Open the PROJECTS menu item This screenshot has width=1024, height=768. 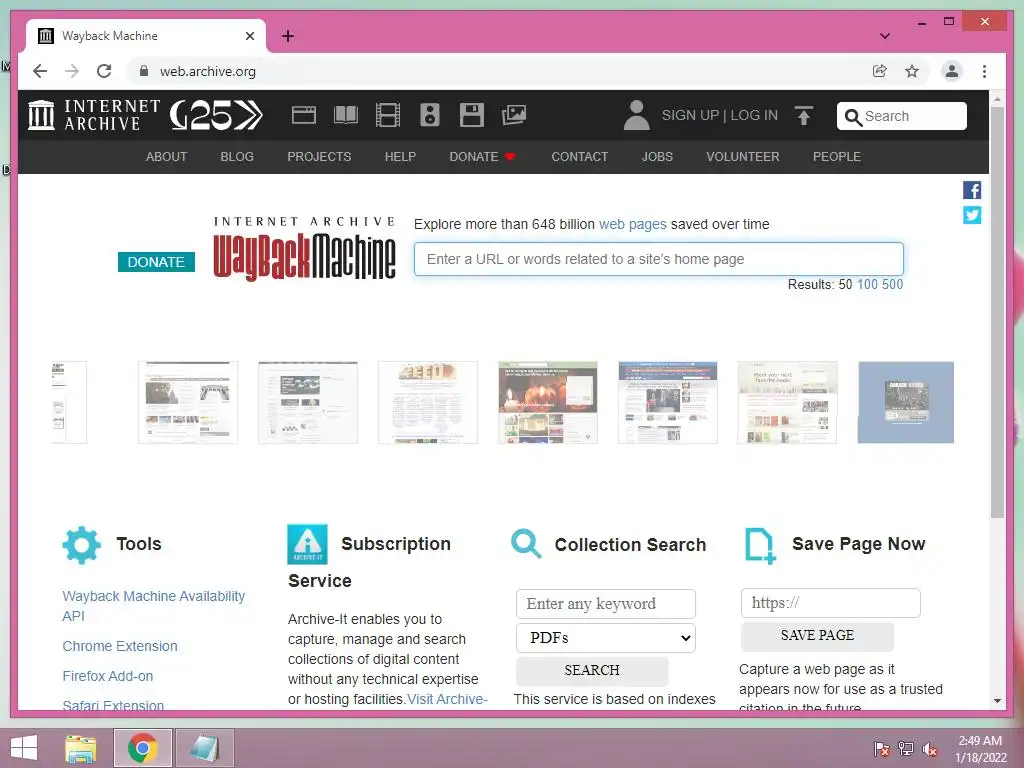click(x=319, y=157)
